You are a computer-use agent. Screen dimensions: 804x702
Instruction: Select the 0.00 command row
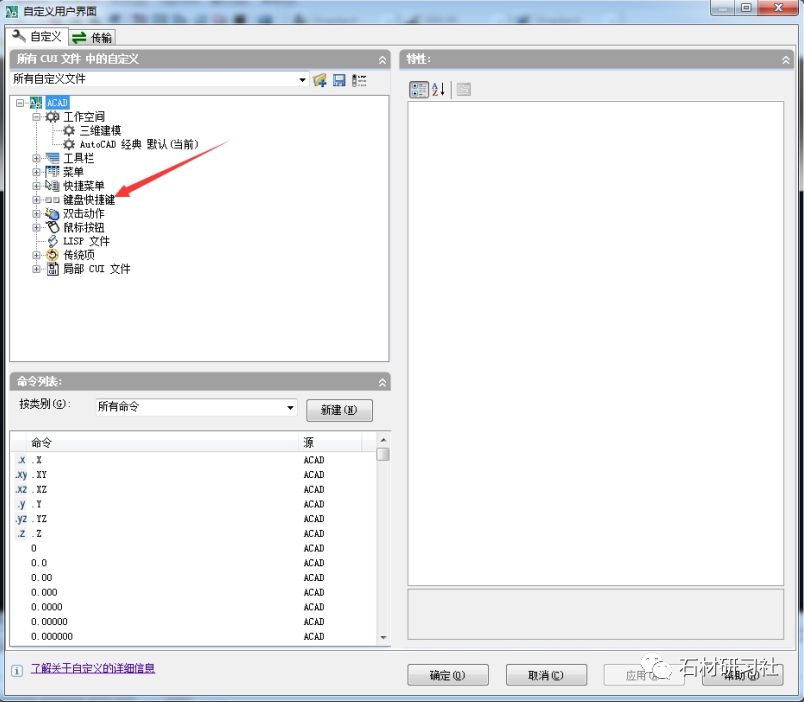pos(194,578)
